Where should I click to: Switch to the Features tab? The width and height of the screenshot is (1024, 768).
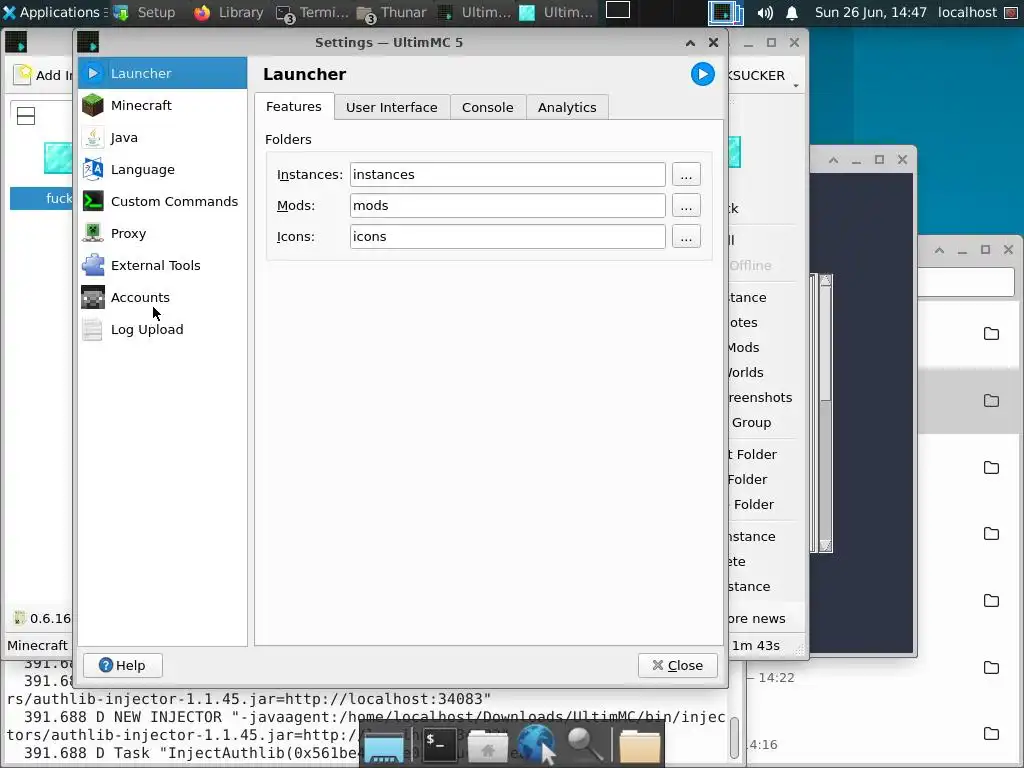pos(294,106)
